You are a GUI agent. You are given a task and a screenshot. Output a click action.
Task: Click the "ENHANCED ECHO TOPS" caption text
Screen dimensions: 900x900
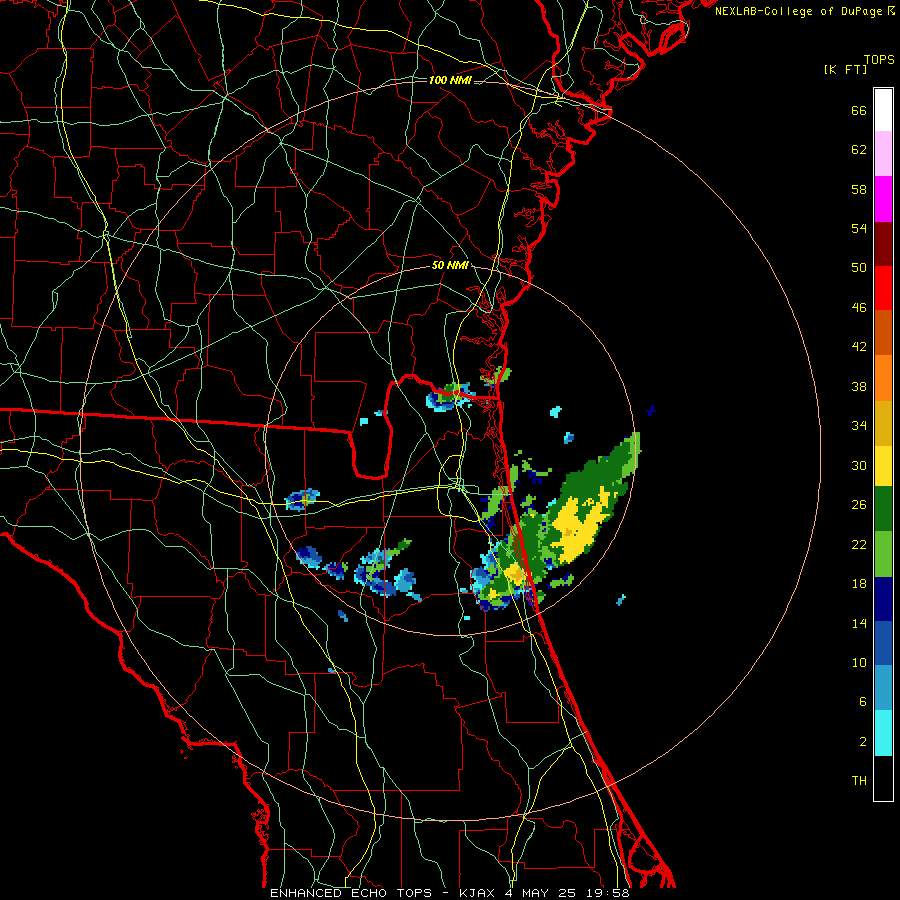point(351,893)
